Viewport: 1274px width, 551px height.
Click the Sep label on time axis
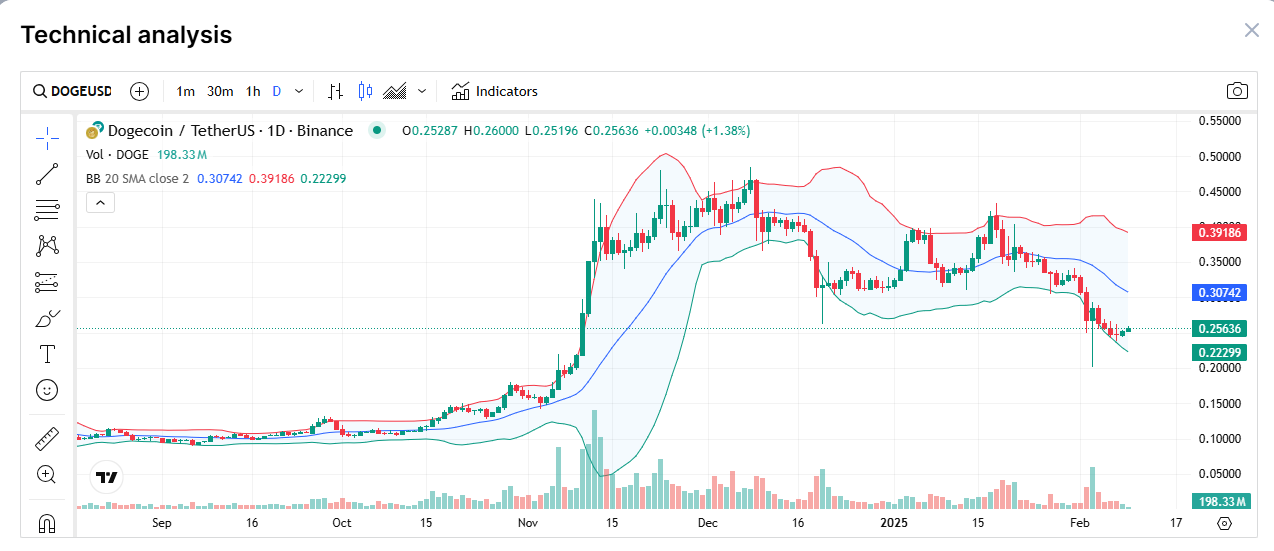click(162, 522)
